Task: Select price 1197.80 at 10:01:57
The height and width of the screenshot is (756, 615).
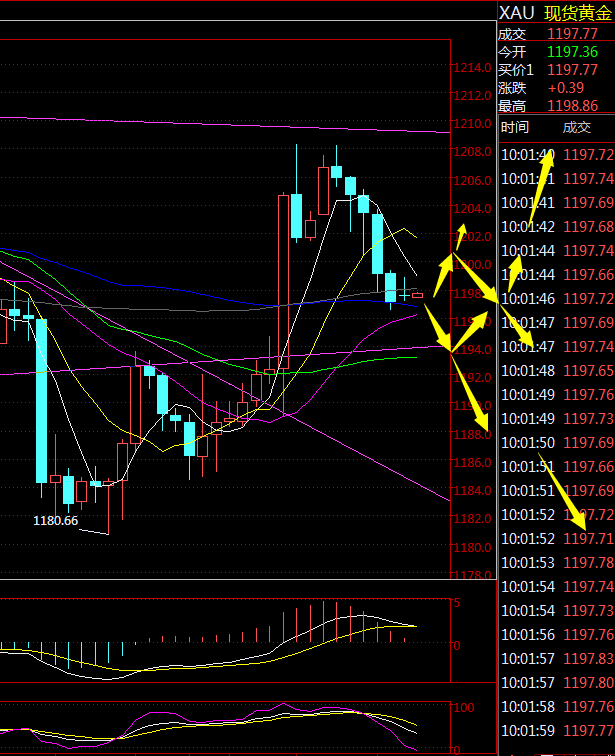Action: (589, 683)
